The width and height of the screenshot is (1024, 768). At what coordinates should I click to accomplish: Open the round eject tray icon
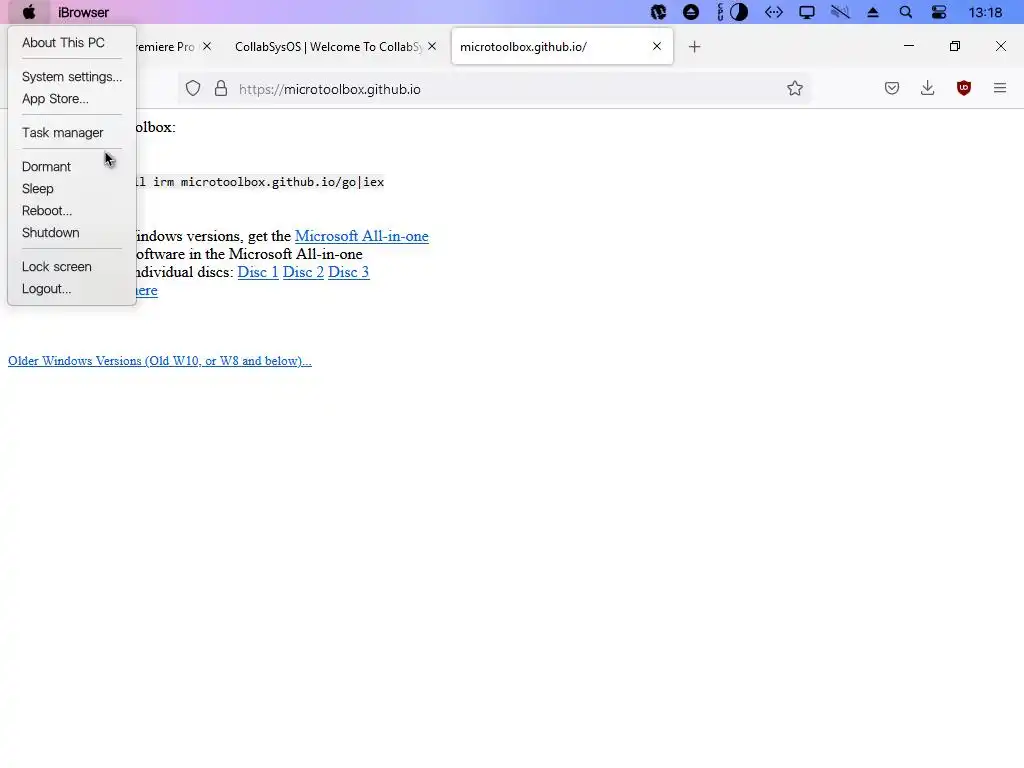691,12
